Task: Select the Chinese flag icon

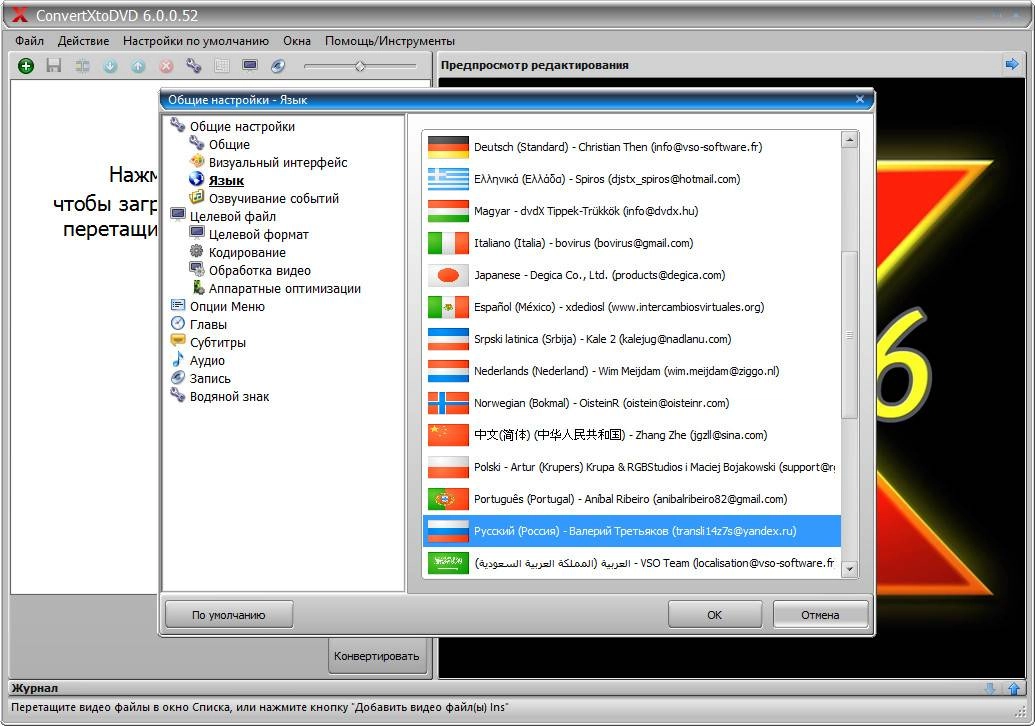Action: [448, 435]
